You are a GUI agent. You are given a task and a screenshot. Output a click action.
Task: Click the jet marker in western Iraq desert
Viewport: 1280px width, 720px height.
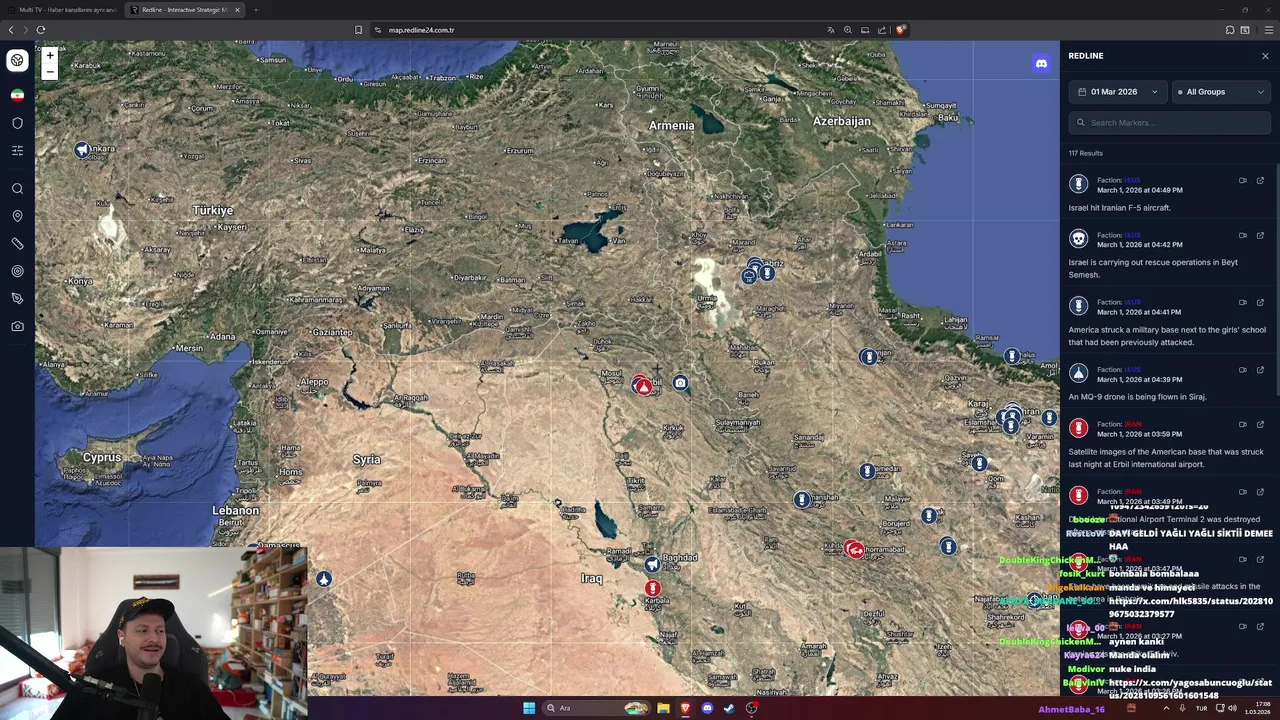(323, 579)
